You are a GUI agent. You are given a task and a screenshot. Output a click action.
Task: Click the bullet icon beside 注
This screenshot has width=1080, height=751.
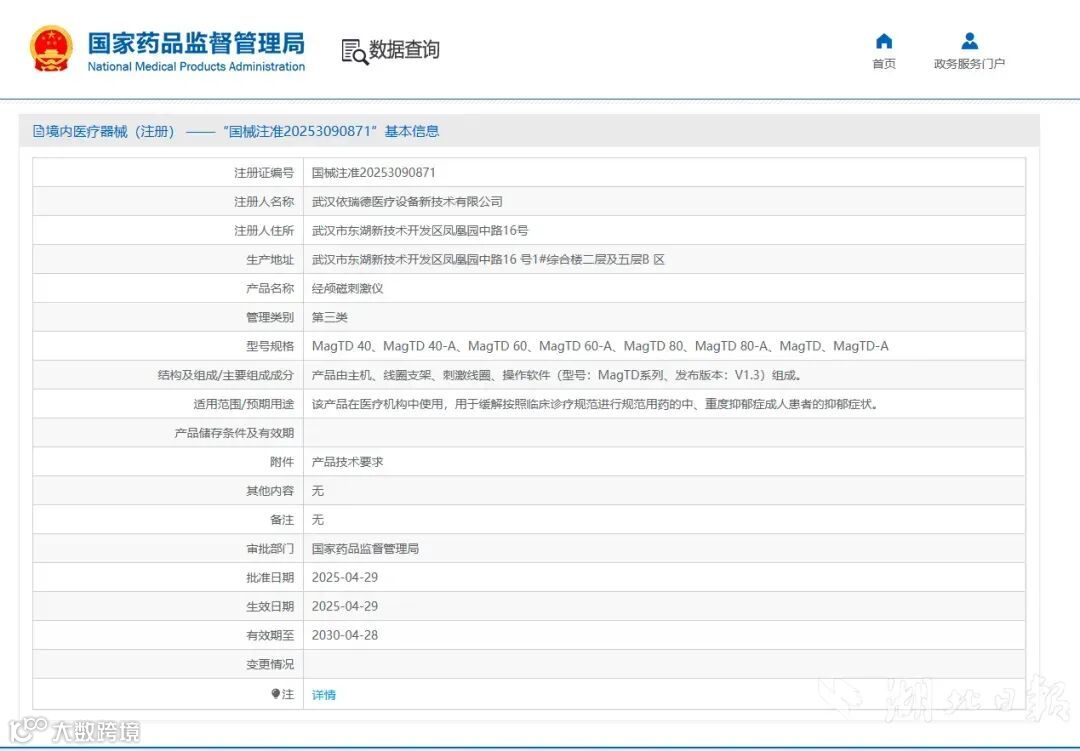276,694
